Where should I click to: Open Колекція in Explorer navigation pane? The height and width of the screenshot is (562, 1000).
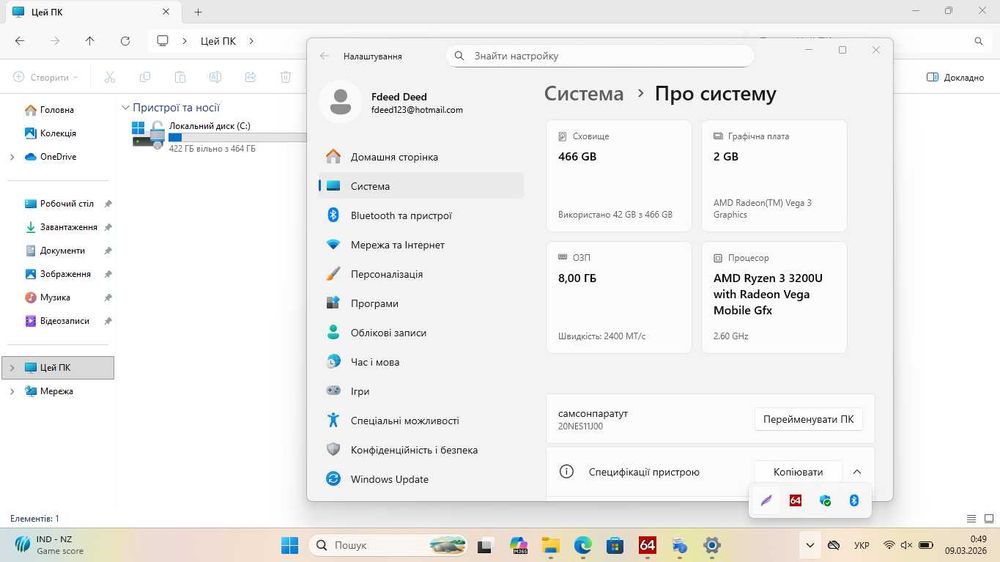coord(57,133)
